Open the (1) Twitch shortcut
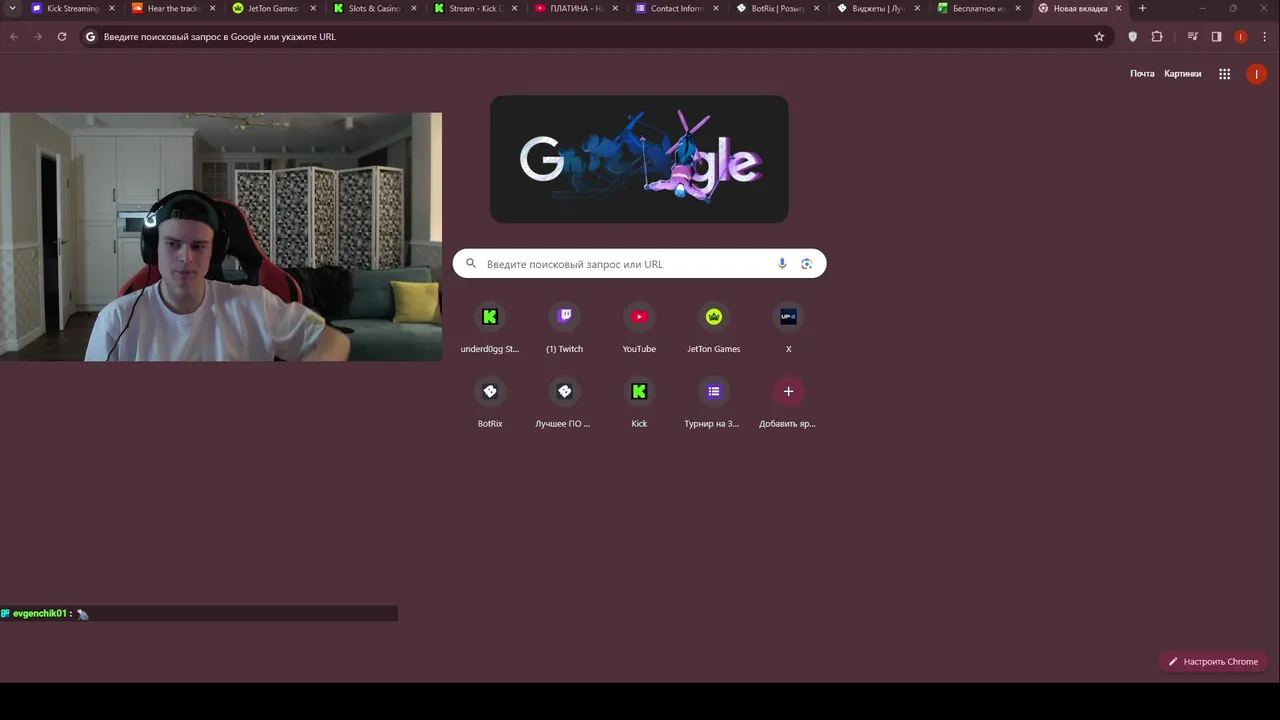The height and width of the screenshot is (720, 1280). 564,328
